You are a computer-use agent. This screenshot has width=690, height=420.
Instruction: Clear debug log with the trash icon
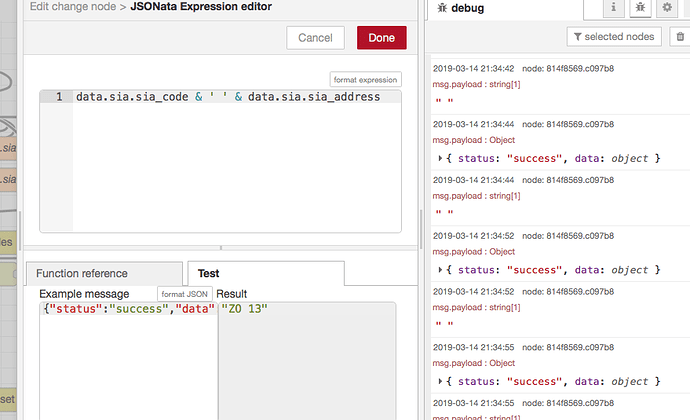click(680, 37)
